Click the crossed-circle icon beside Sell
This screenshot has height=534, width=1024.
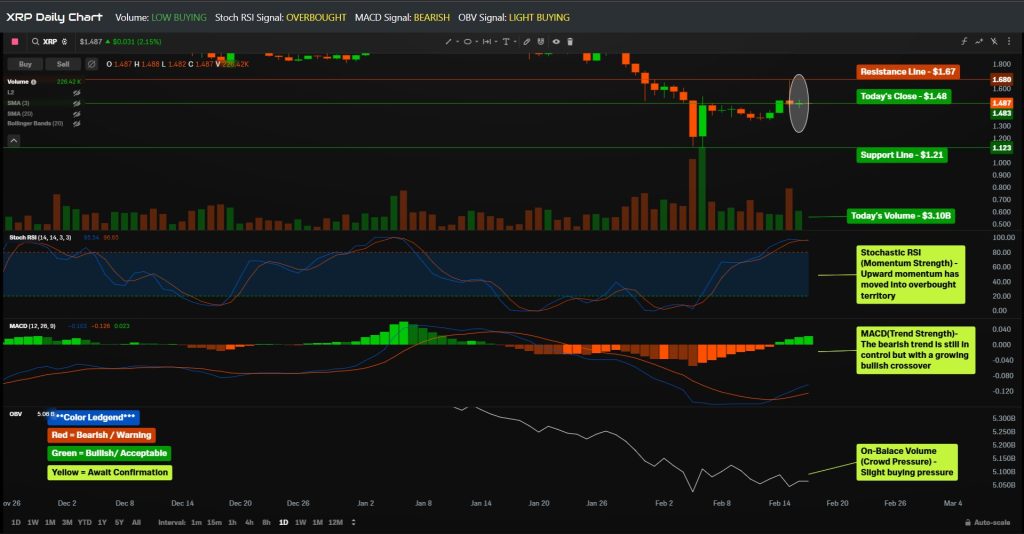pyautogui.click(x=92, y=64)
